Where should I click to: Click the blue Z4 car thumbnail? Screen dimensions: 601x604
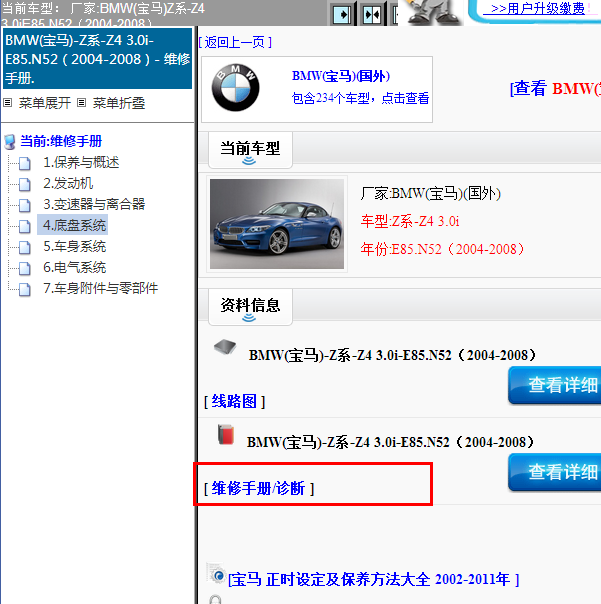[277, 224]
